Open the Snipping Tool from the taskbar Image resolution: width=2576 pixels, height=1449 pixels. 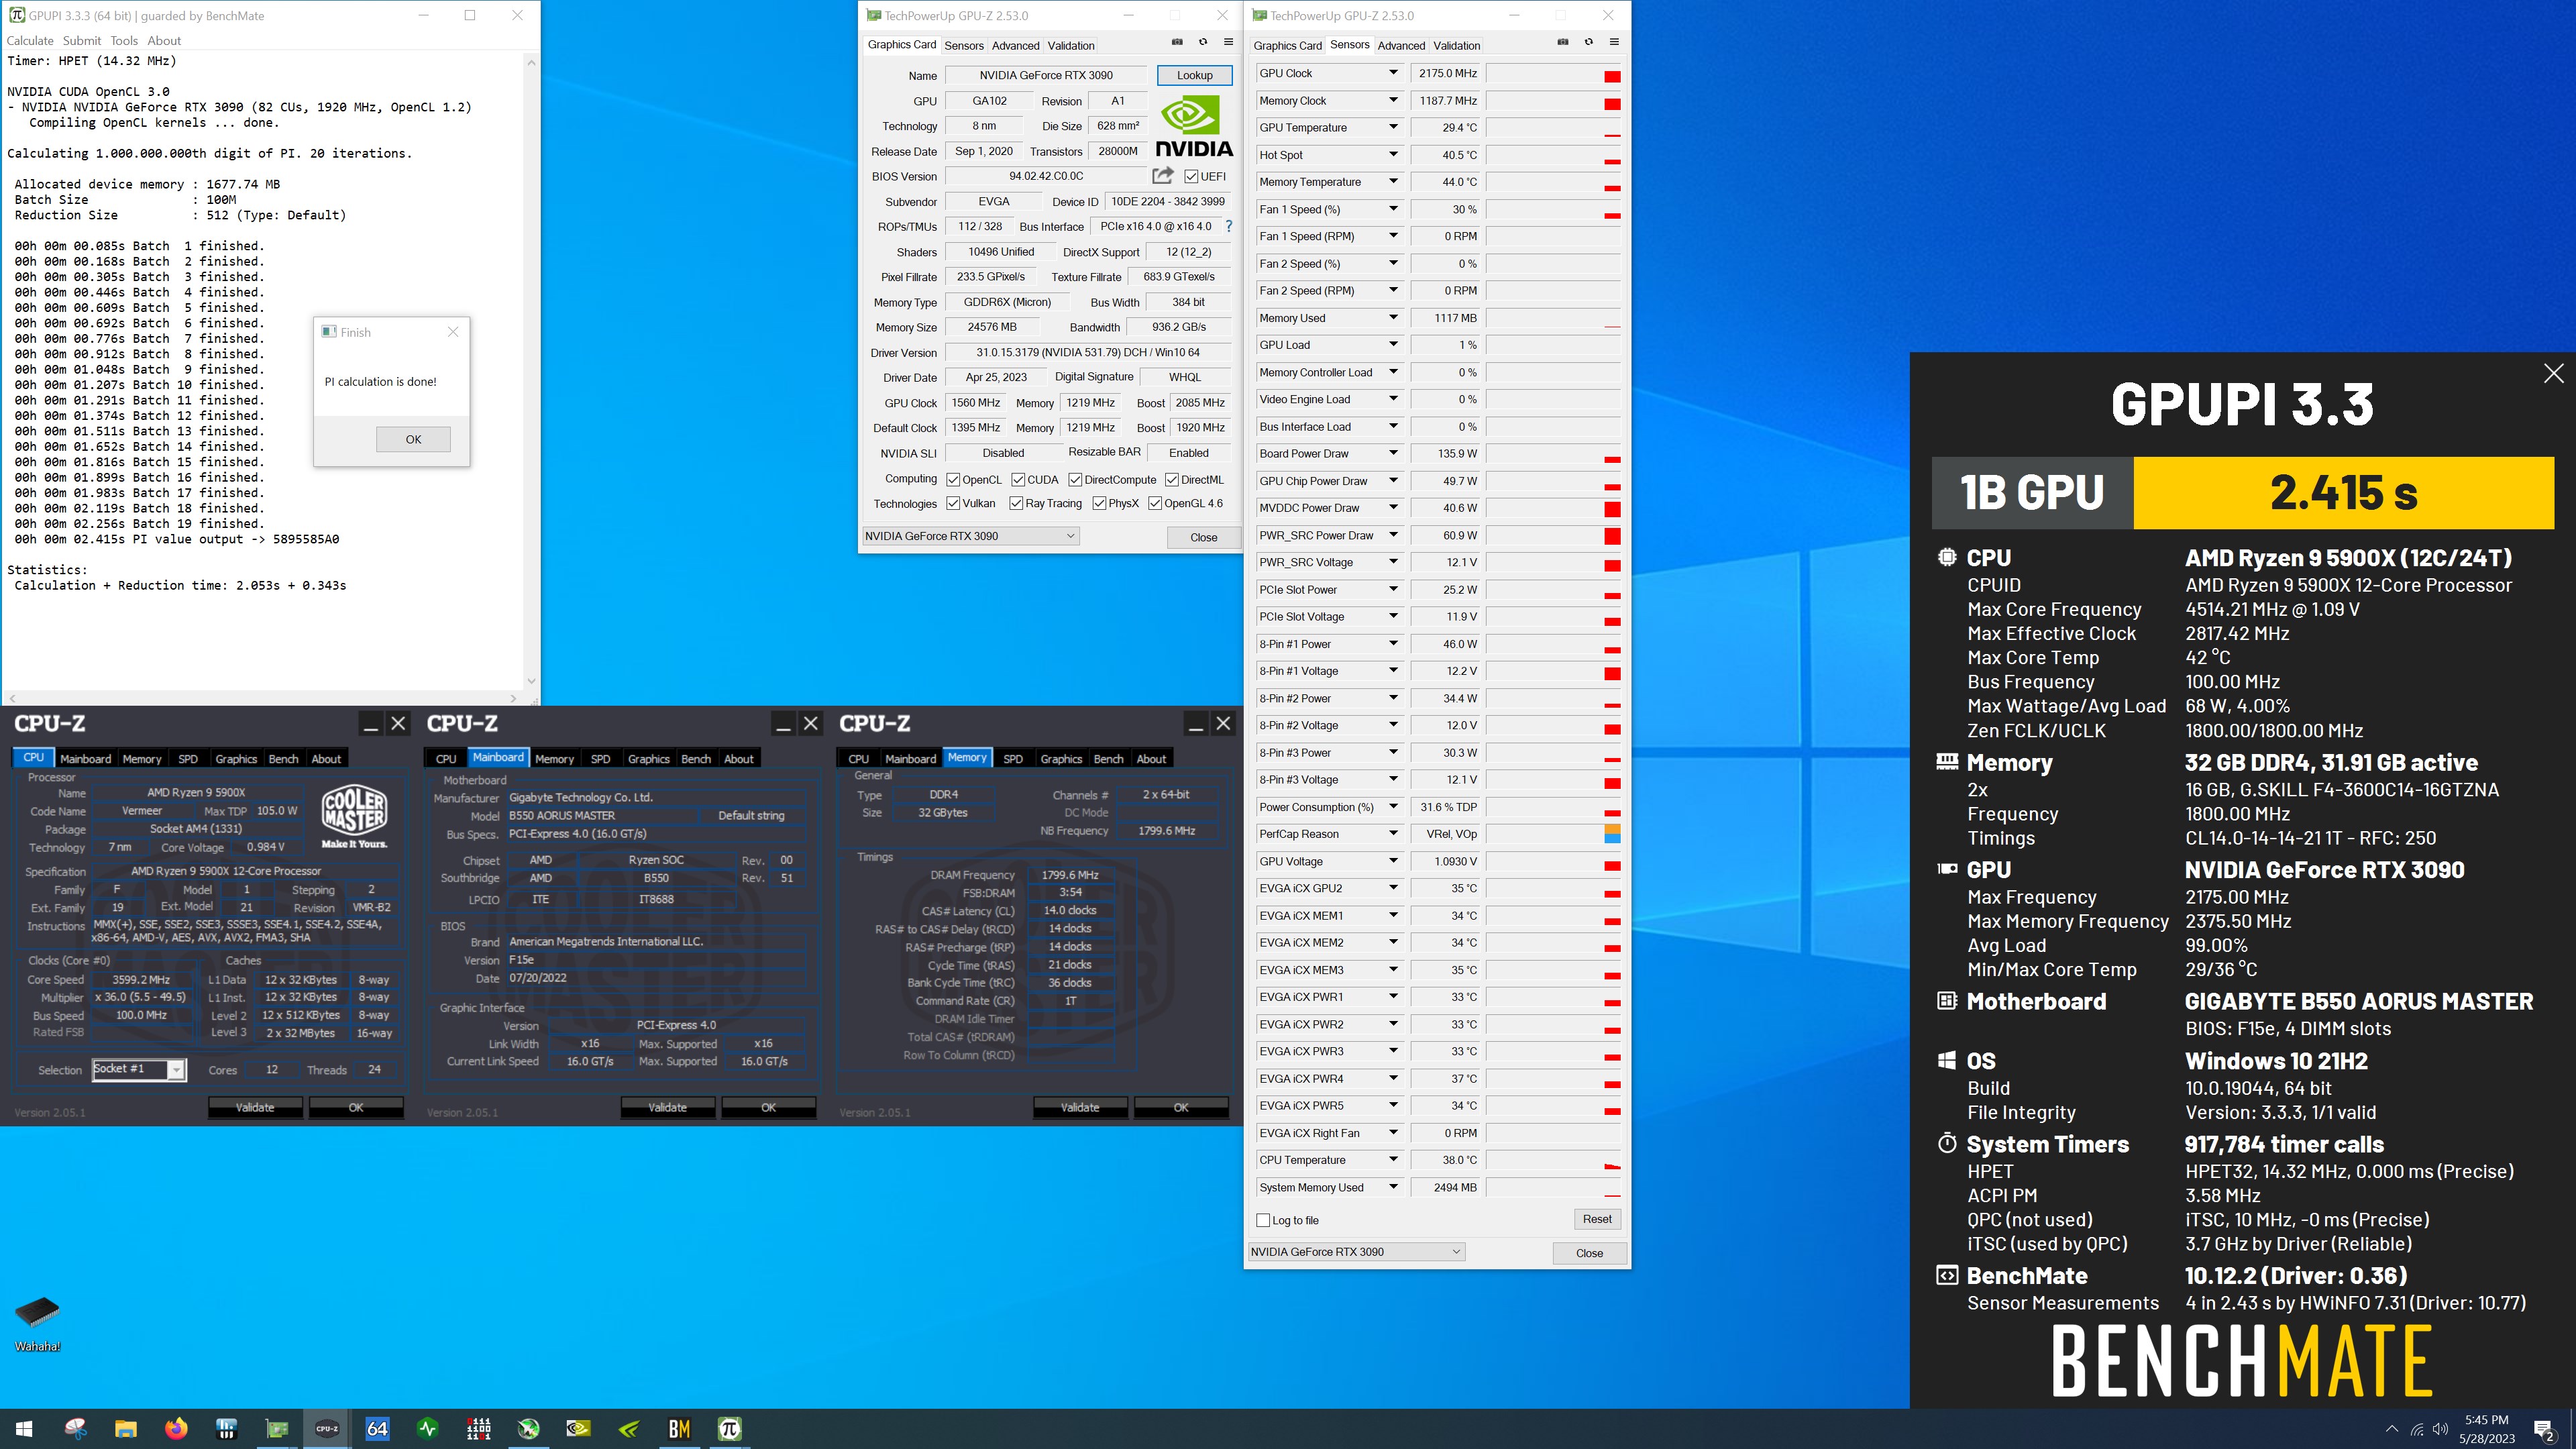(75, 1428)
